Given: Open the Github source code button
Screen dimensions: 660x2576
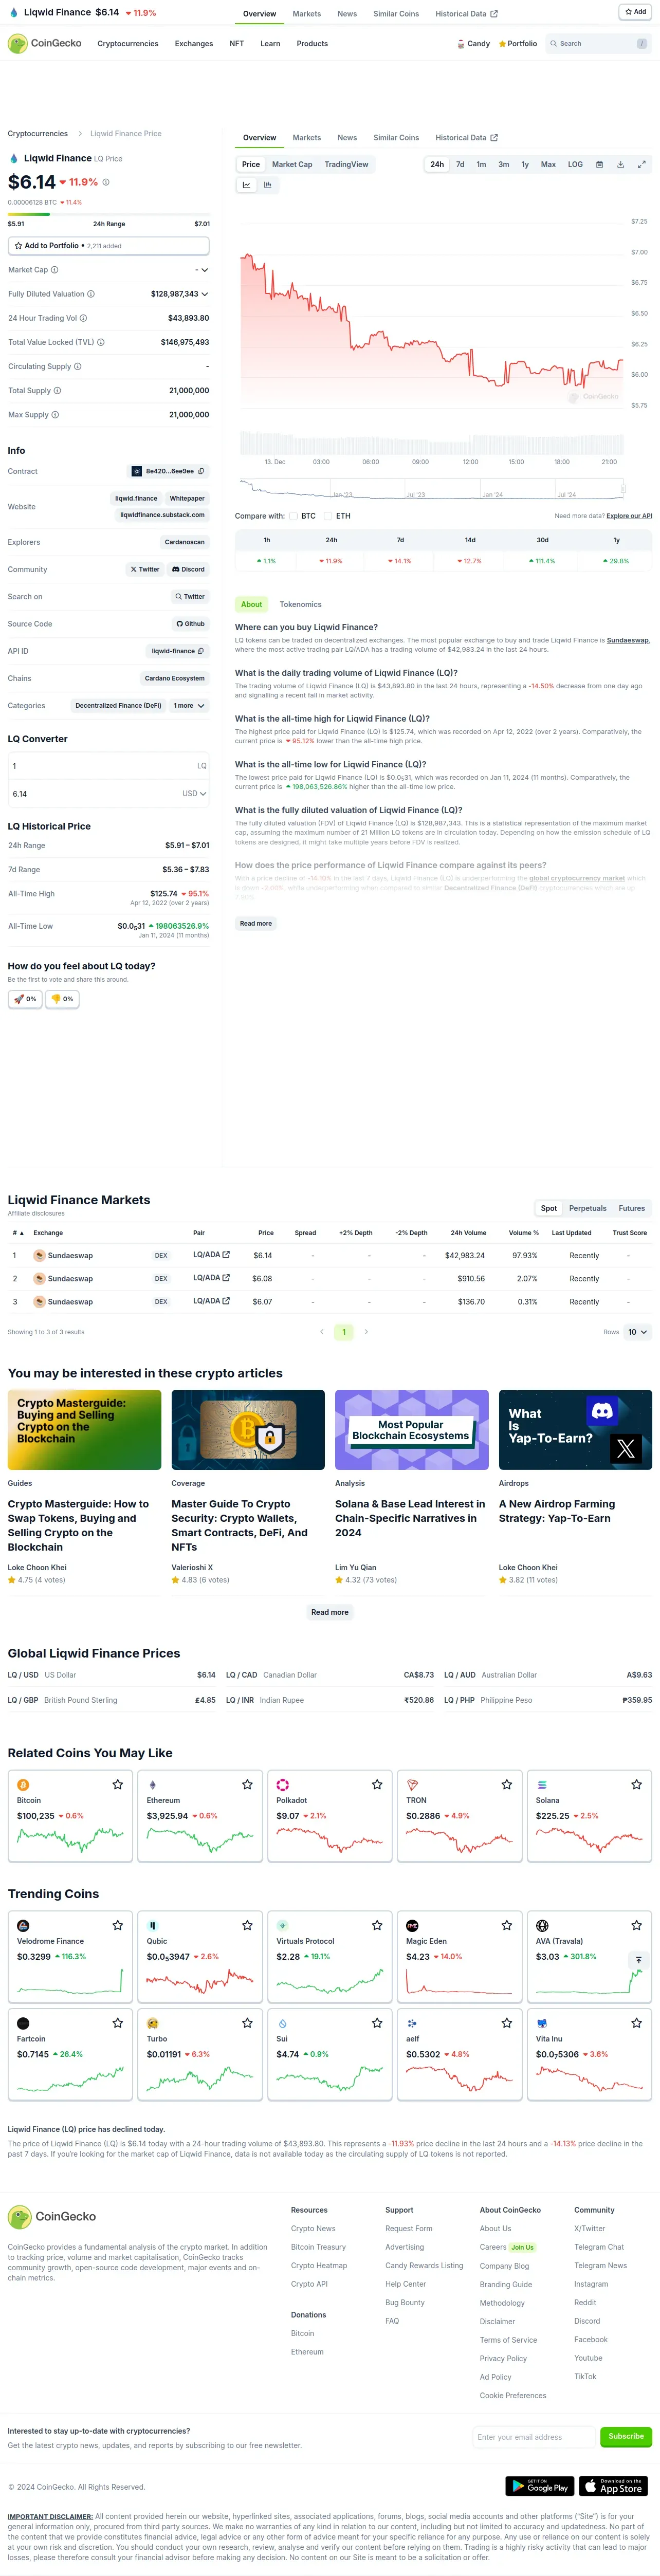Looking at the screenshot, I should [190, 624].
